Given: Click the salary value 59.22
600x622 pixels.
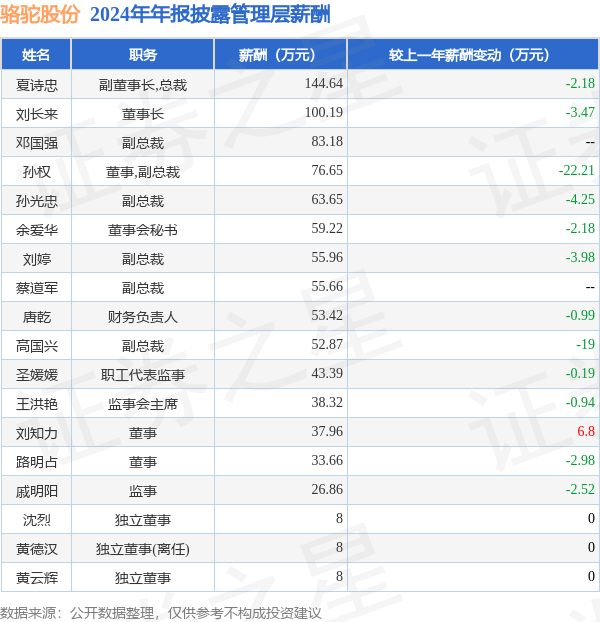Looking at the screenshot, I should (327, 228).
